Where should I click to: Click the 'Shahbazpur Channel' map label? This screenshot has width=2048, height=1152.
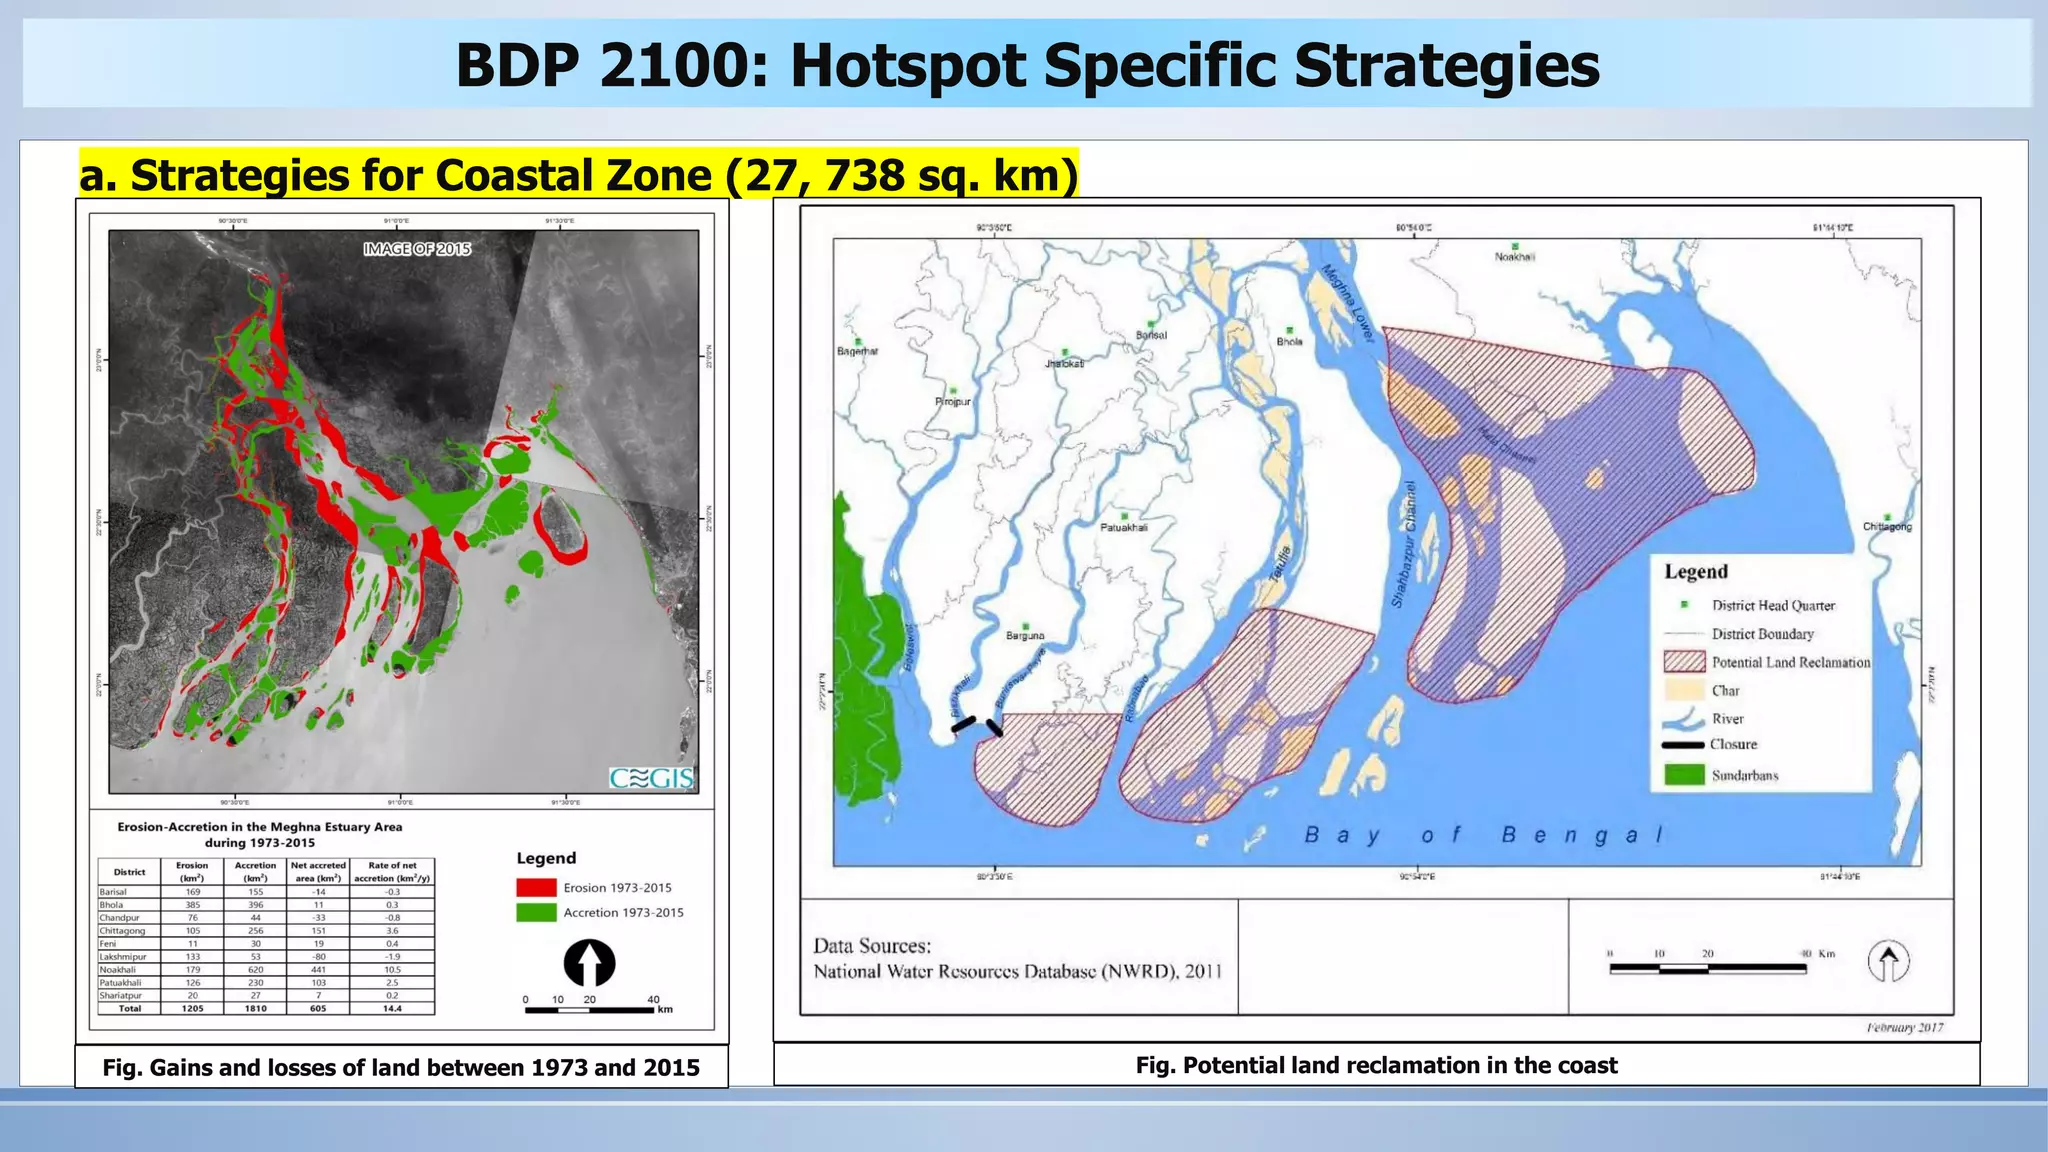click(1405, 544)
